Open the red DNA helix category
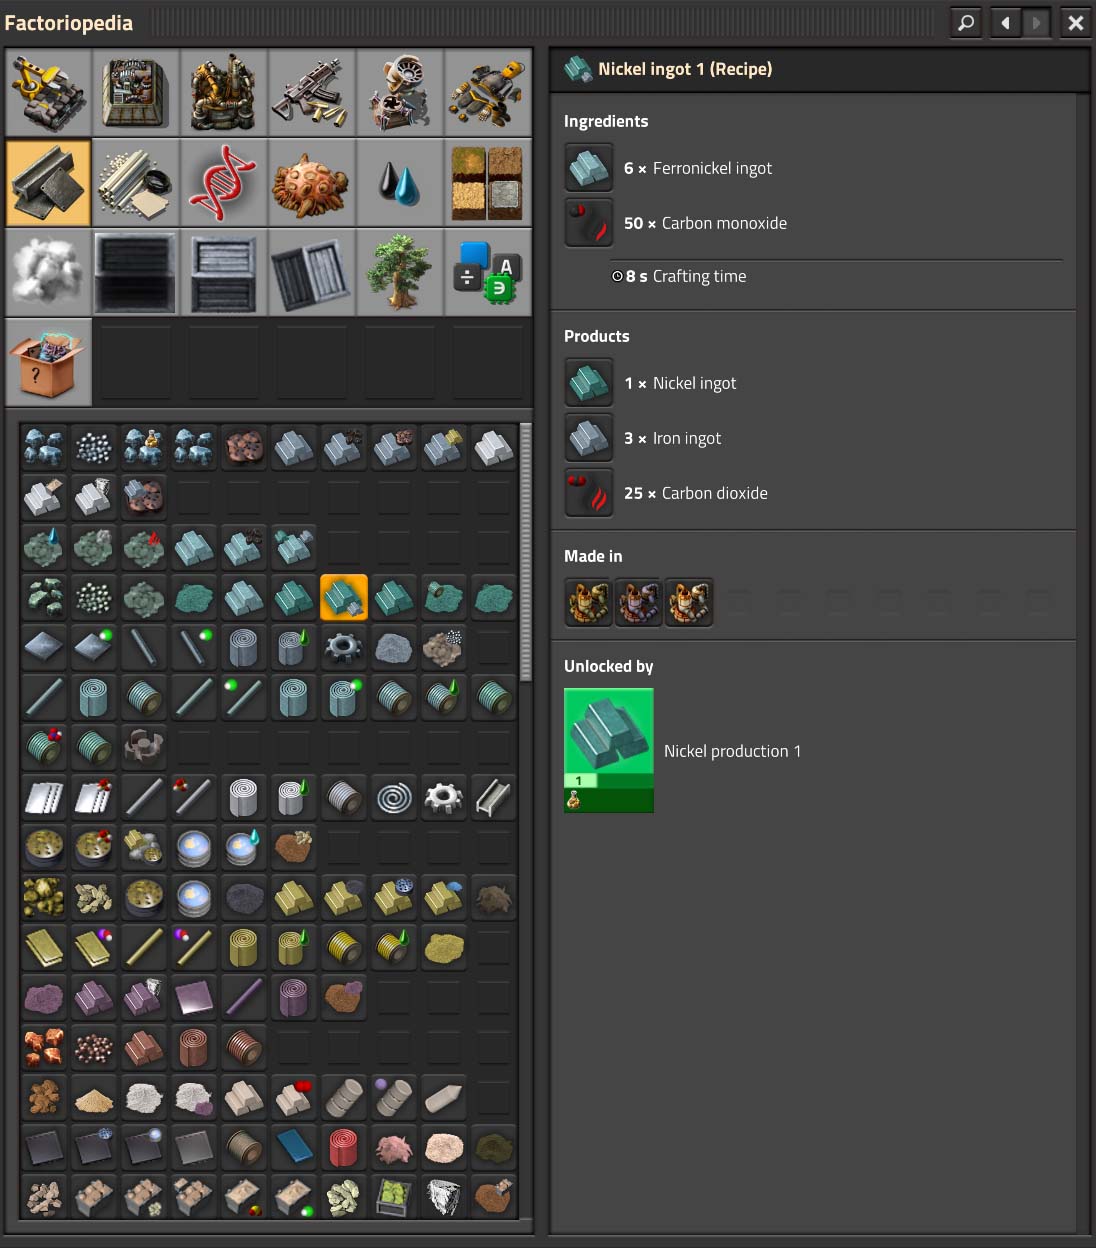The height and width of the screenshot is (1248, 1096). point(224,183)
